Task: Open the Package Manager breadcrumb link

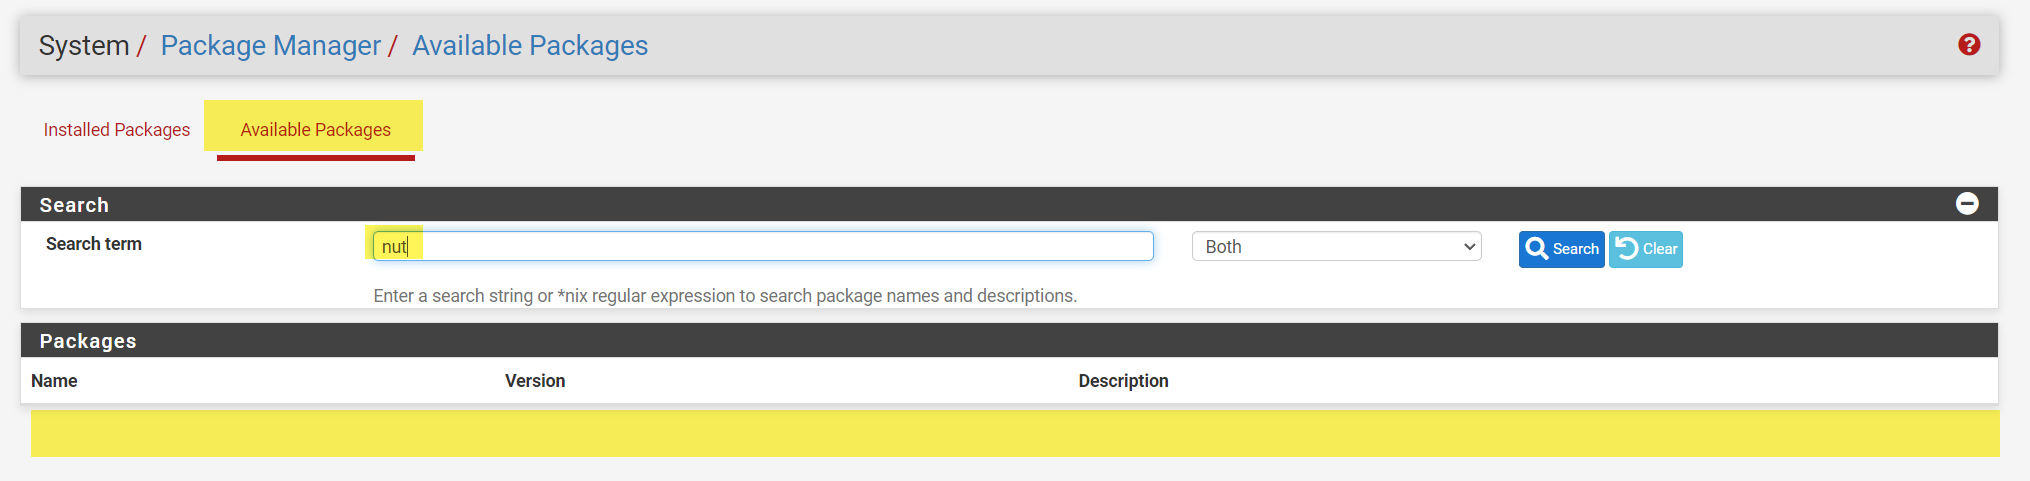Action: coord(270,46)
